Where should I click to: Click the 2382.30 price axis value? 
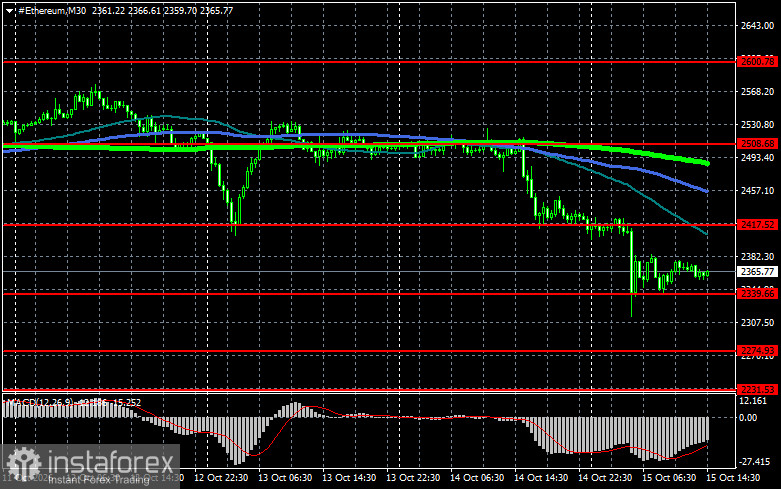point(757,256)
